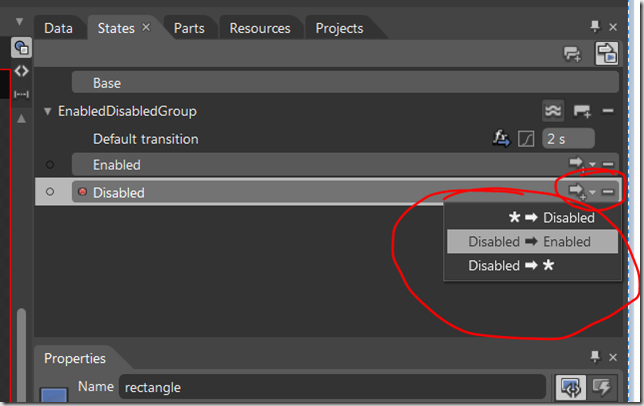The image size is (644, 406).
Task: Open the default transition effect (fx) picker
Action: [x=501, y=138]
